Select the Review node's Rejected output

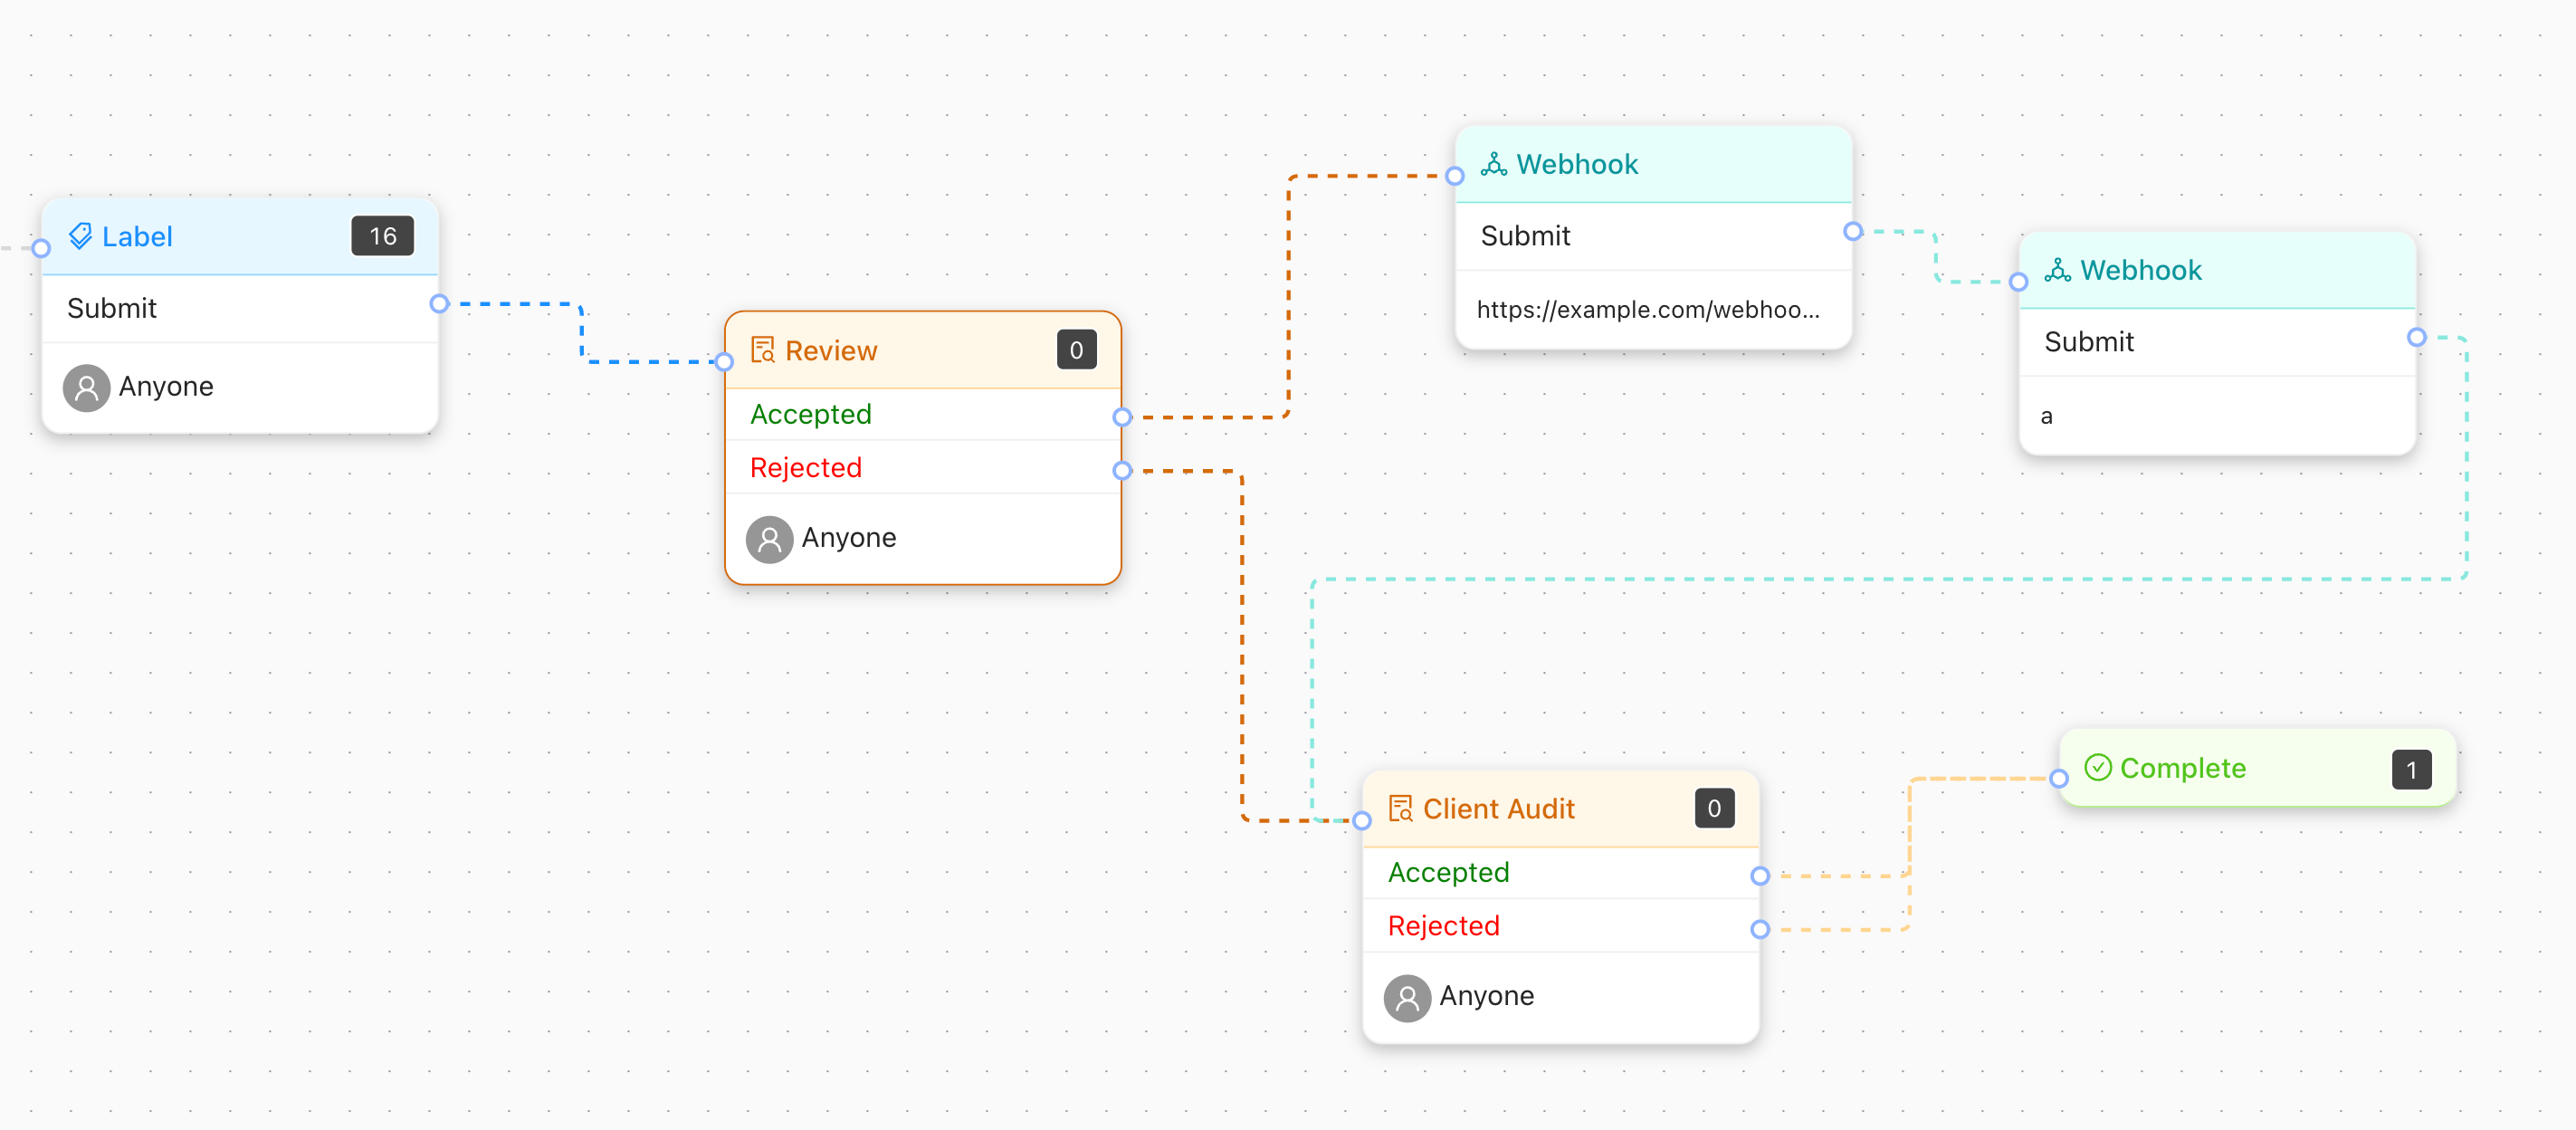click(x=1122, y=470)
